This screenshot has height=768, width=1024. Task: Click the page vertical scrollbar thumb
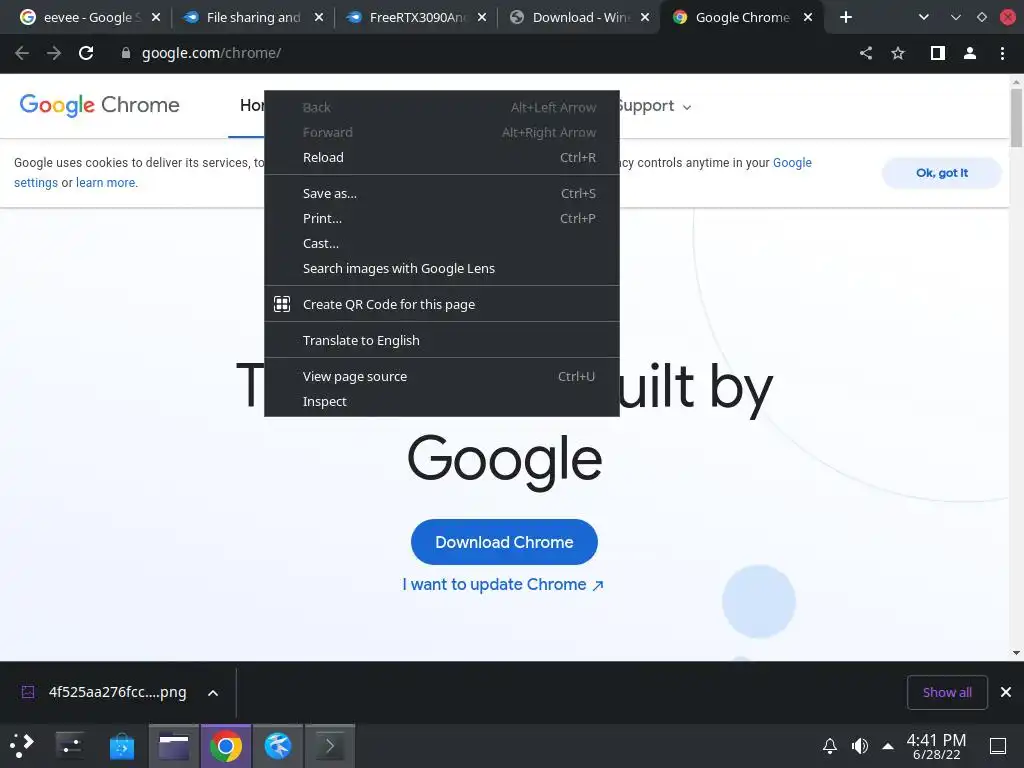tap(1016, 118)
